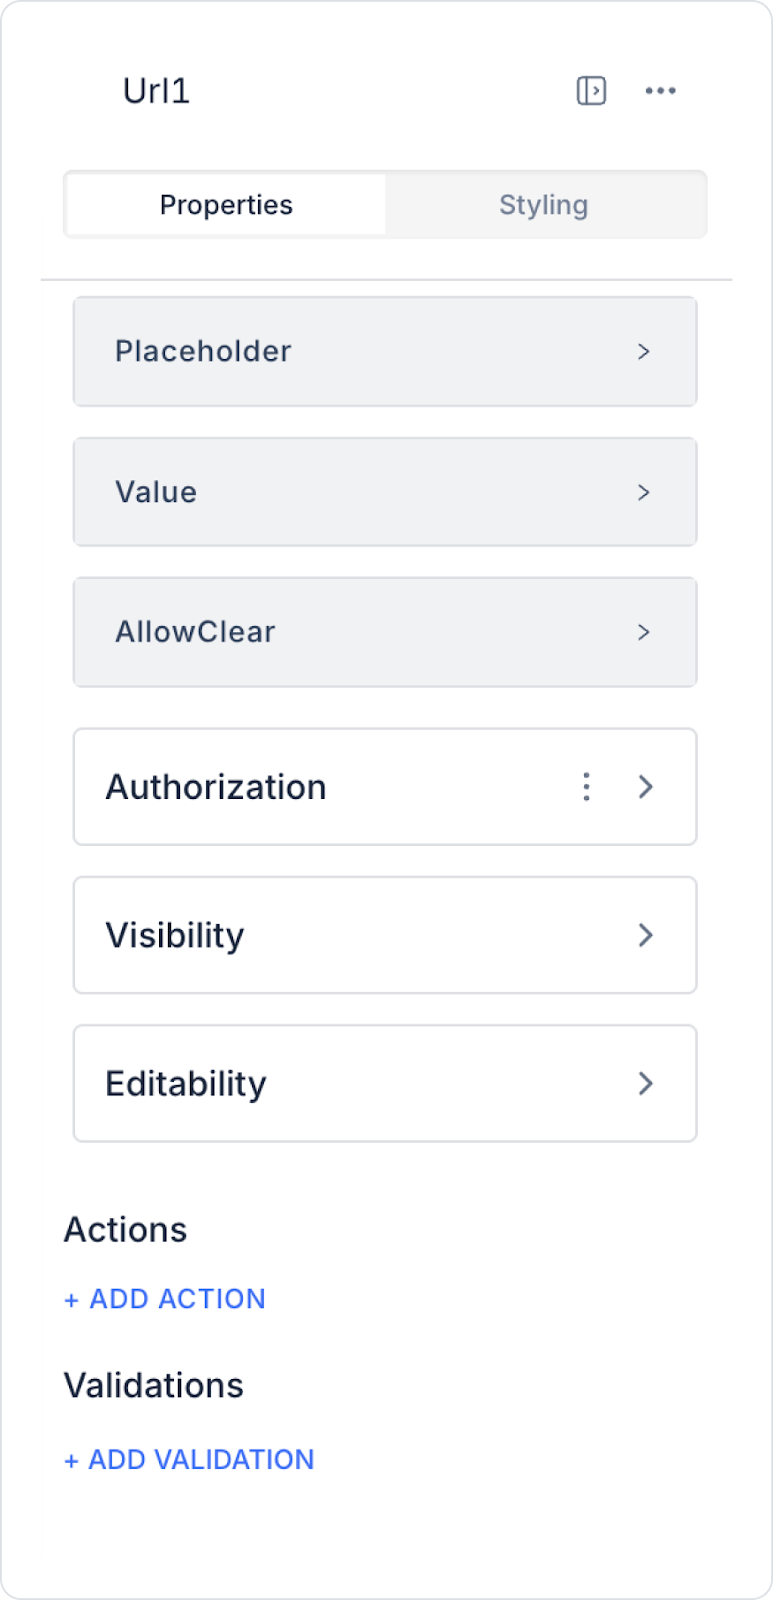Expand the Visibility section arrow

(x=646, y=935)
